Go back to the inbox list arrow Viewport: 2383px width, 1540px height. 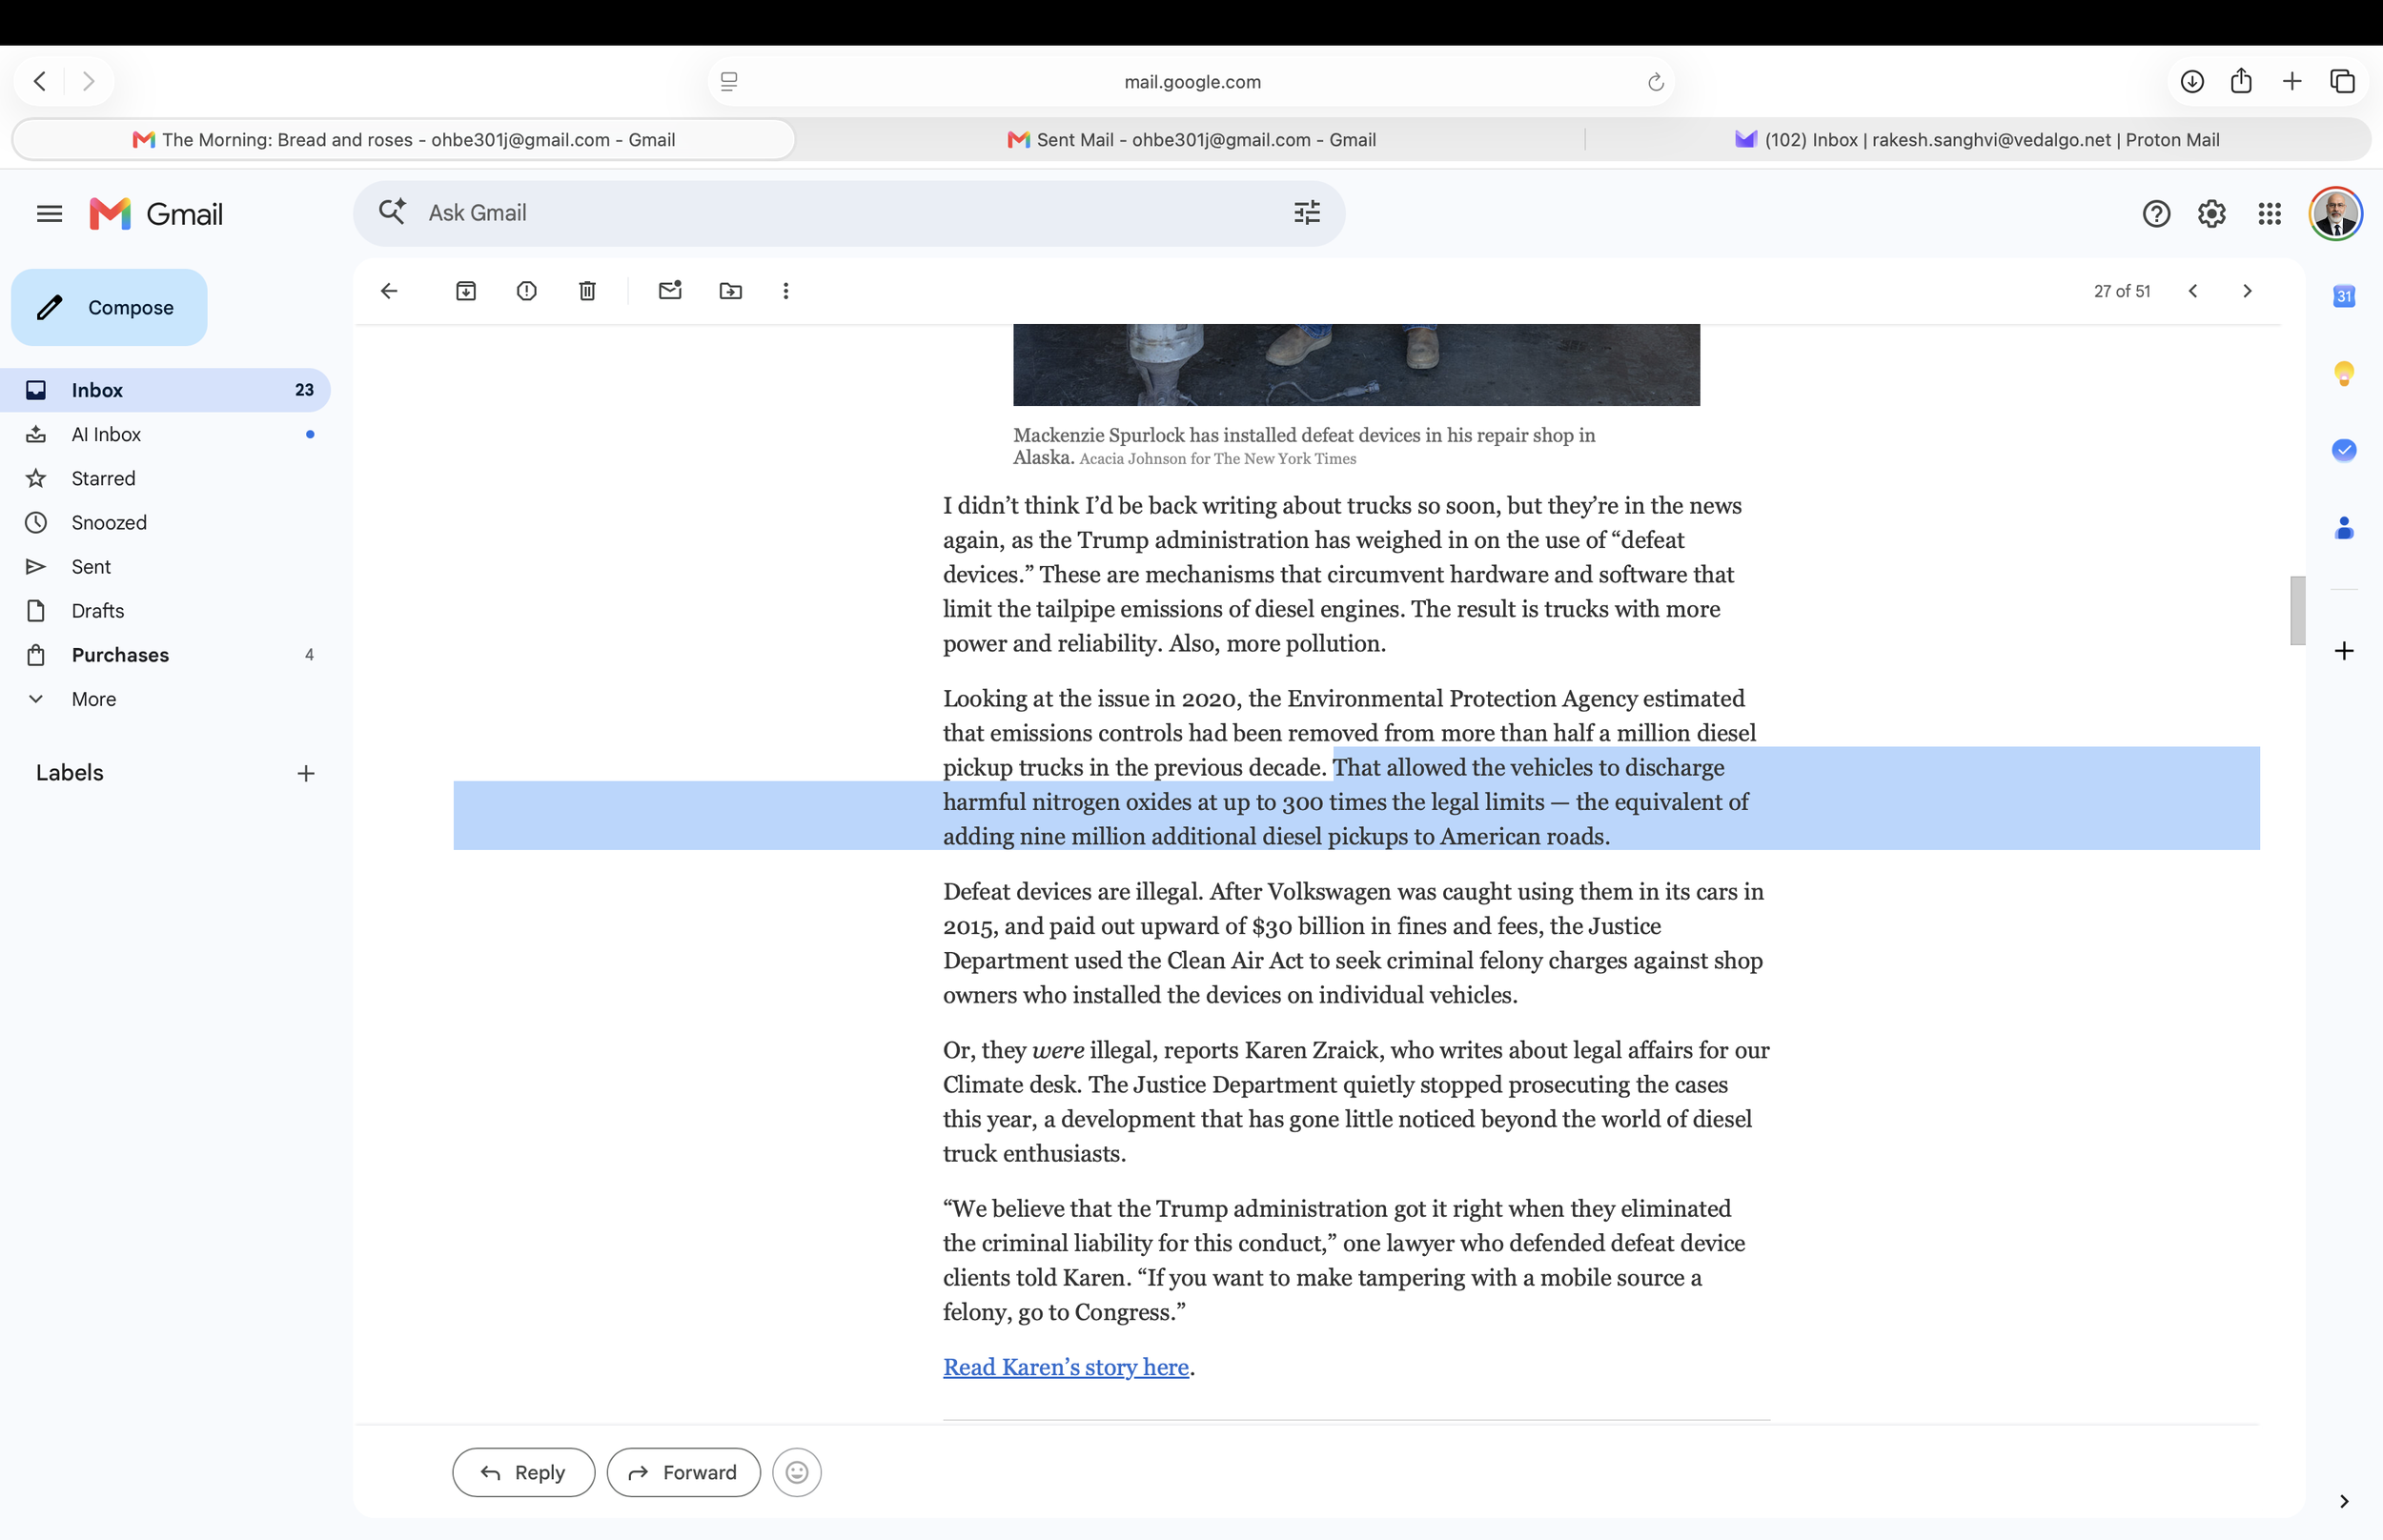(389, 291)
